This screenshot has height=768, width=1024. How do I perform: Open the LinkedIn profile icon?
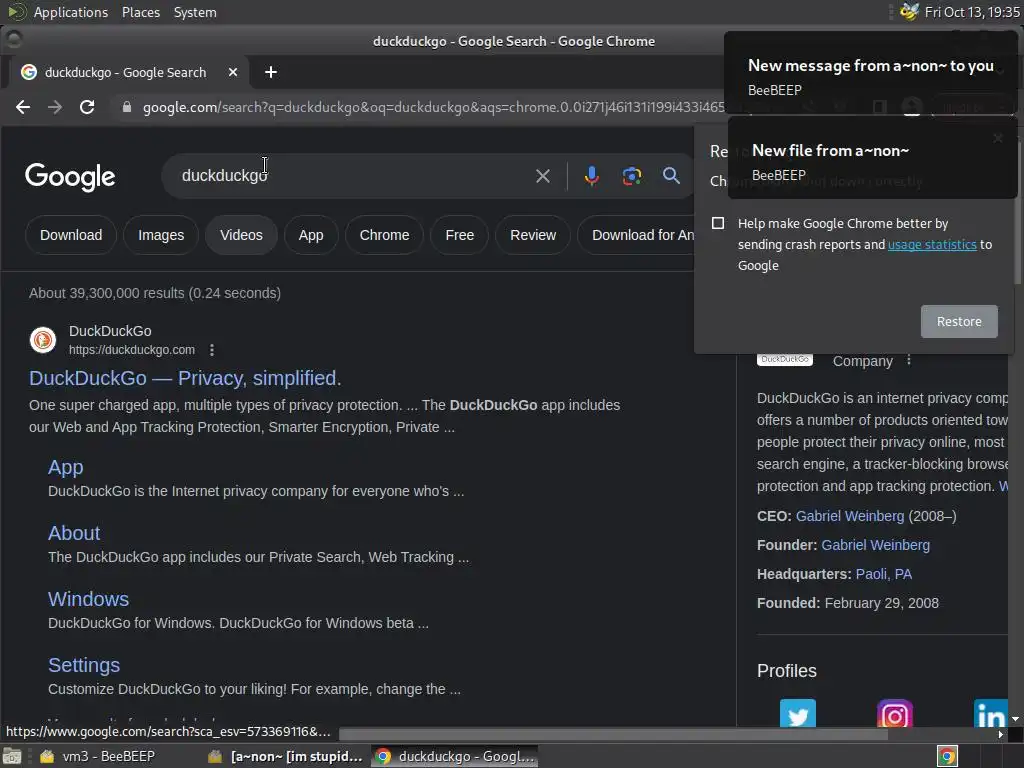click(991, 714)
